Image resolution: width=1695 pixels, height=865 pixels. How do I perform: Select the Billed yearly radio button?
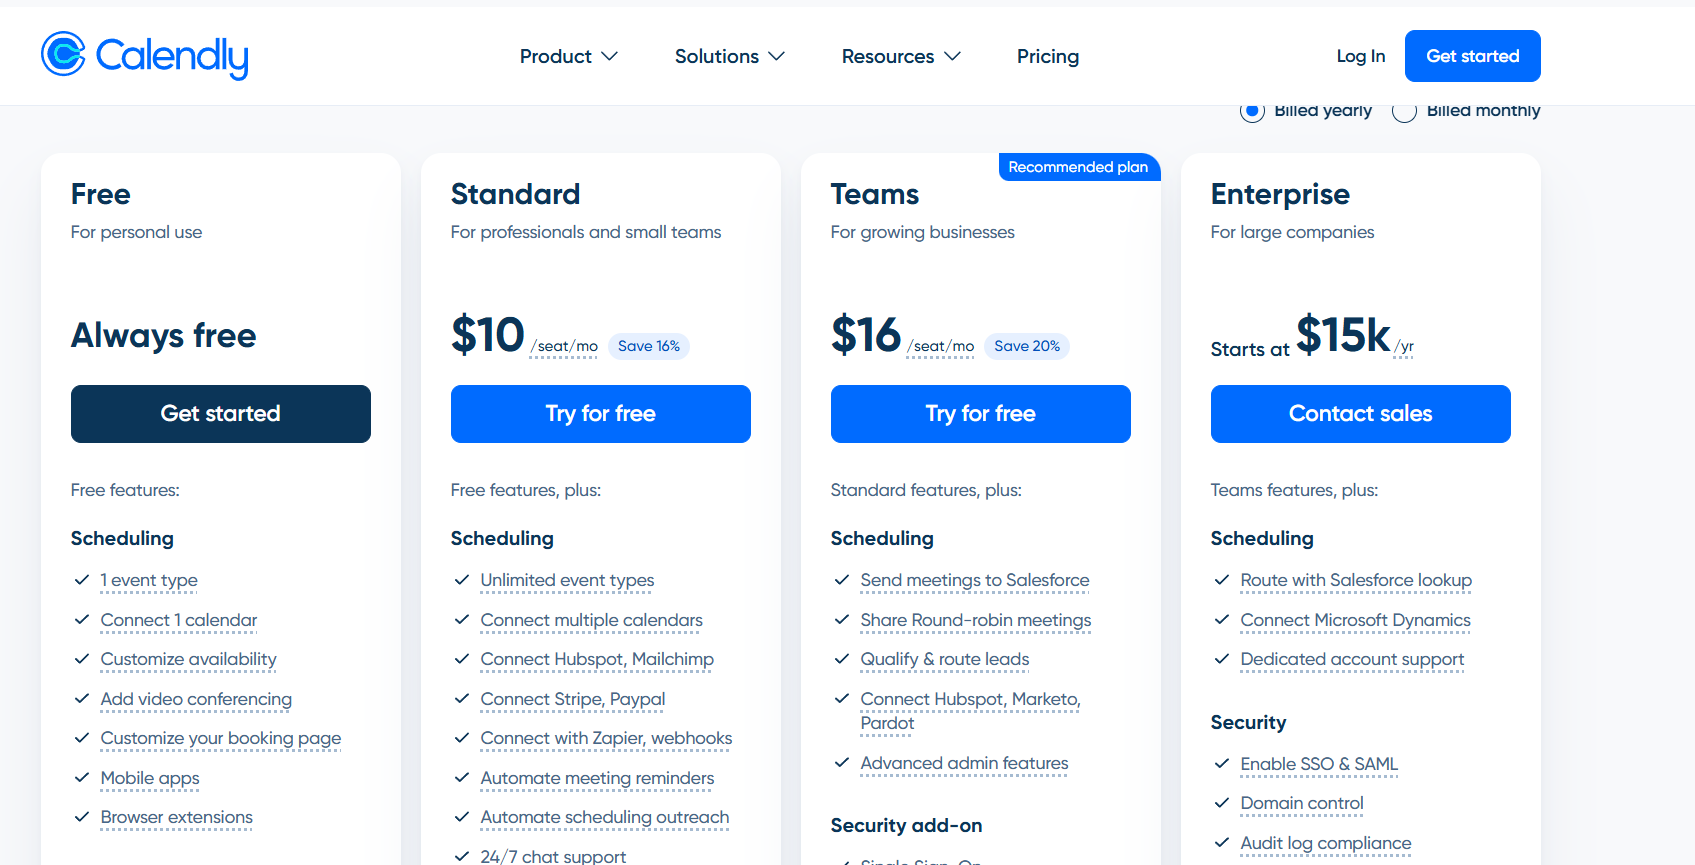[x=1252, y=111]
